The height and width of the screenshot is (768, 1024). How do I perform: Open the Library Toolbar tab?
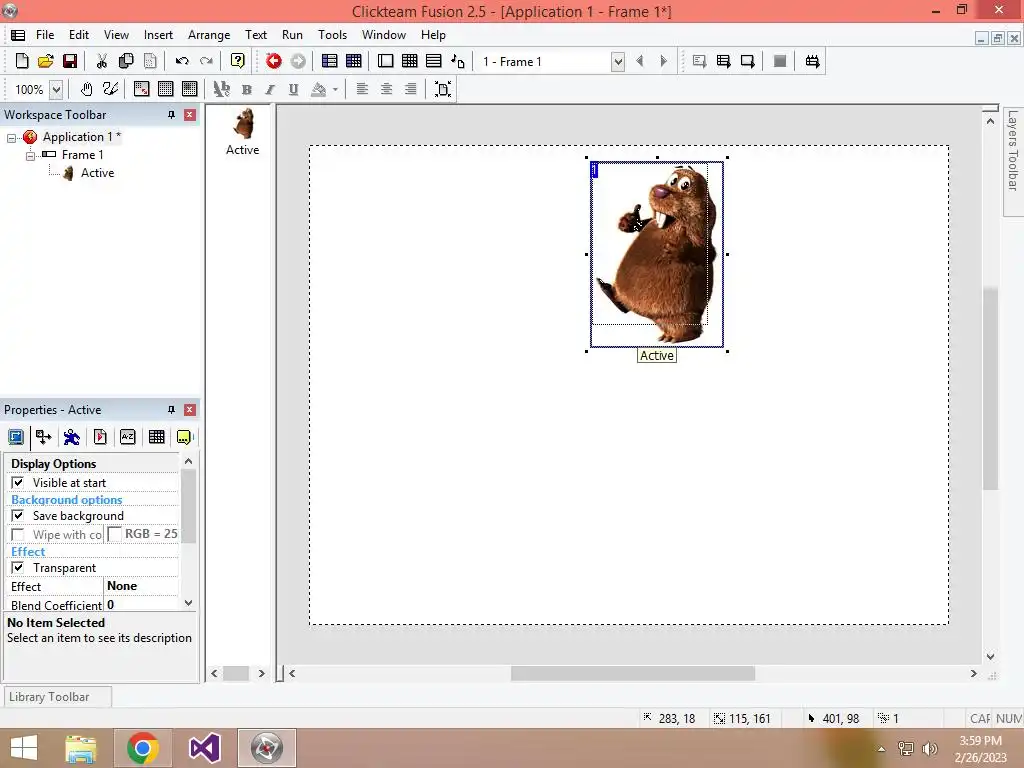click(57, 697)
